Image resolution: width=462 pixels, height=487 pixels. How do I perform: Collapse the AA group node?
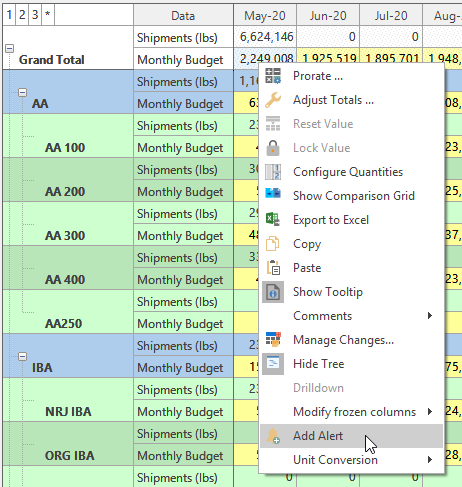click(22, 93)
